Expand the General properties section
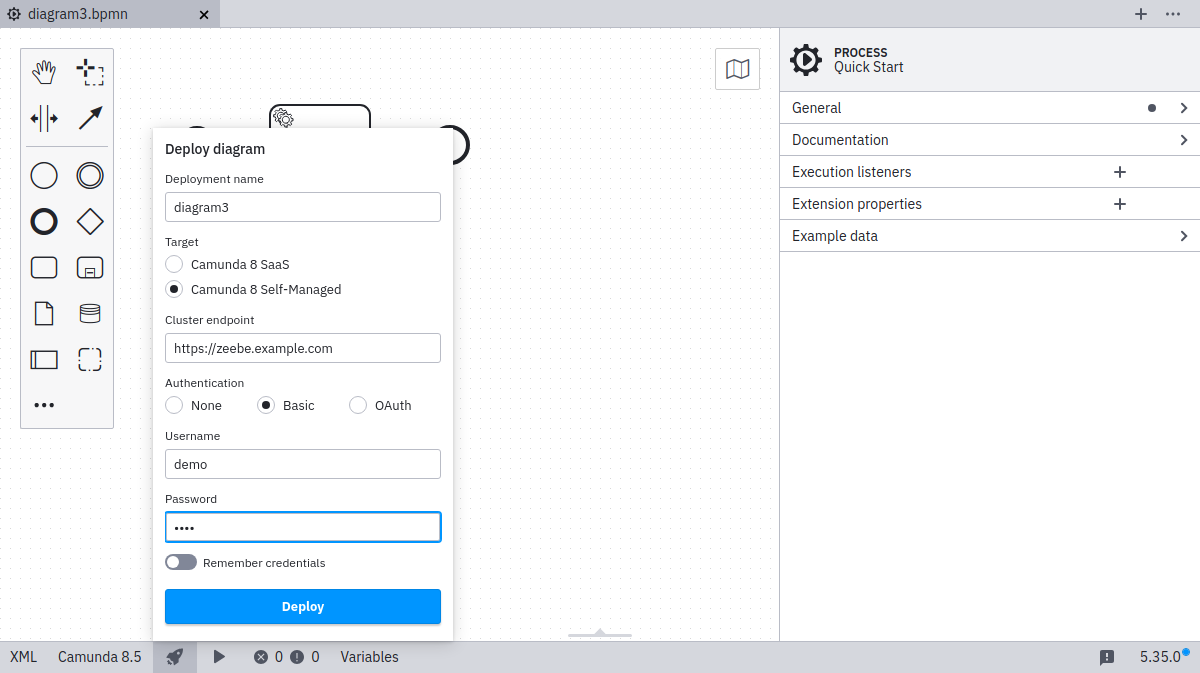This screenshot has width=1200, height=673. tap(988, 107)
